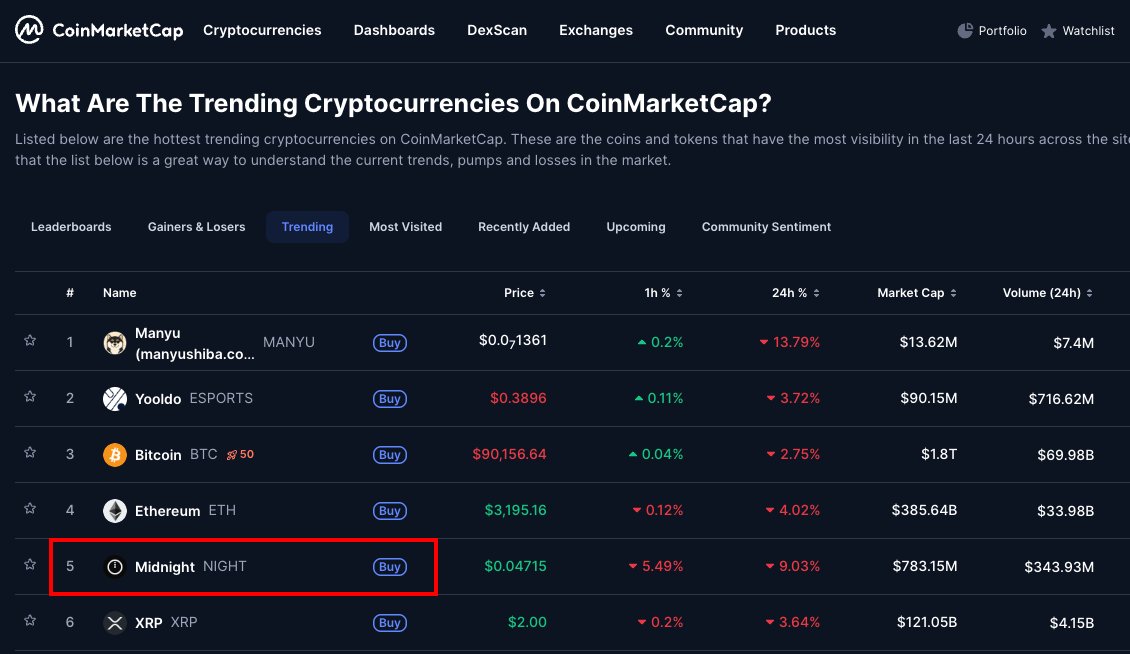Switch to the Gainers & Losers tab
Image resolution: width=1130 pixels, height=654 pixels.
(196, 227)
